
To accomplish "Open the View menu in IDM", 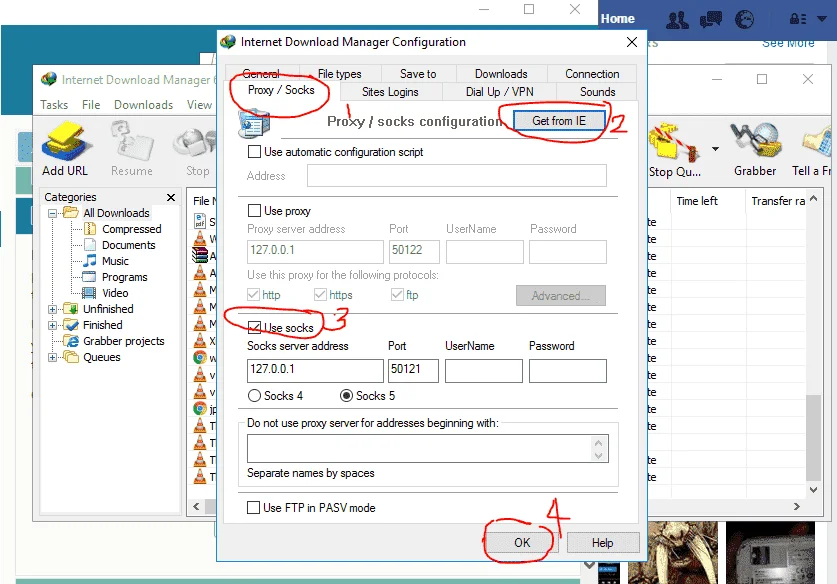I will point(199,105).
